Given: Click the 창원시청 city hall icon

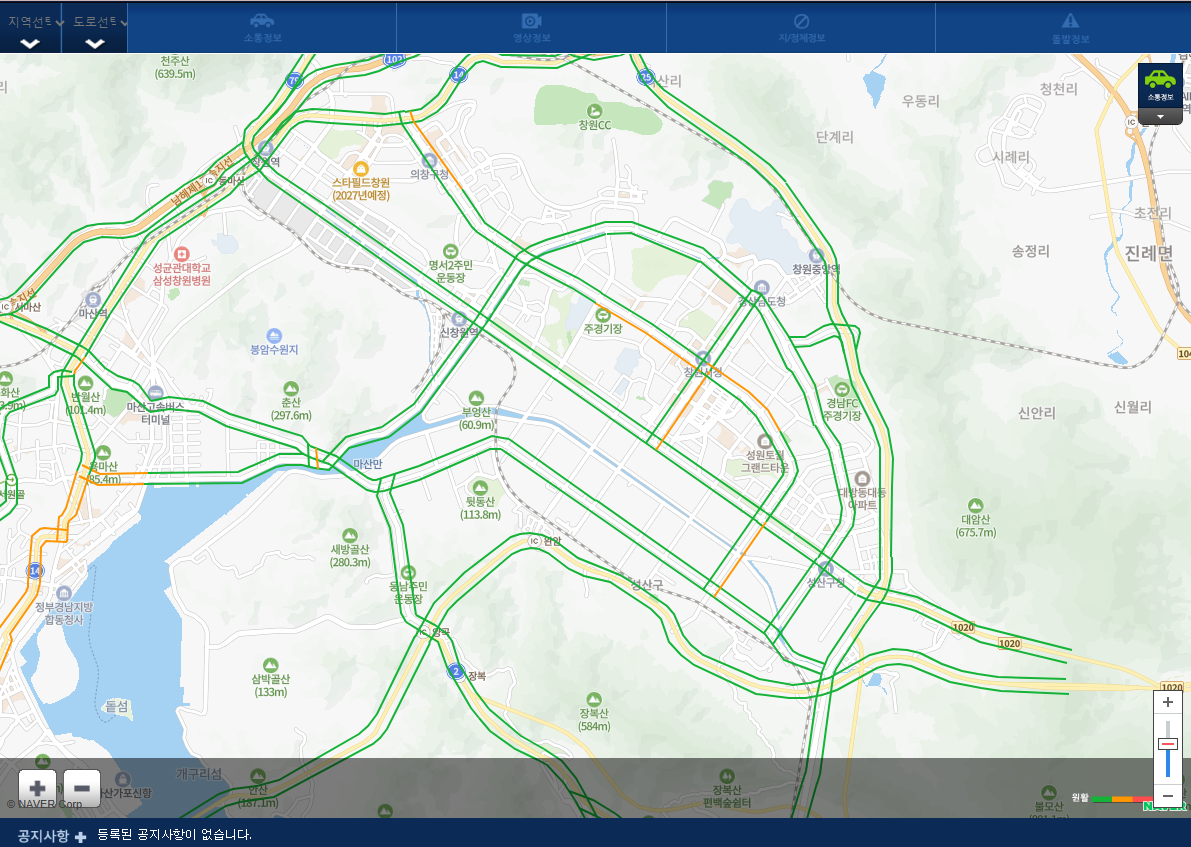Looking at the screenshot, I should click(703, 358).
